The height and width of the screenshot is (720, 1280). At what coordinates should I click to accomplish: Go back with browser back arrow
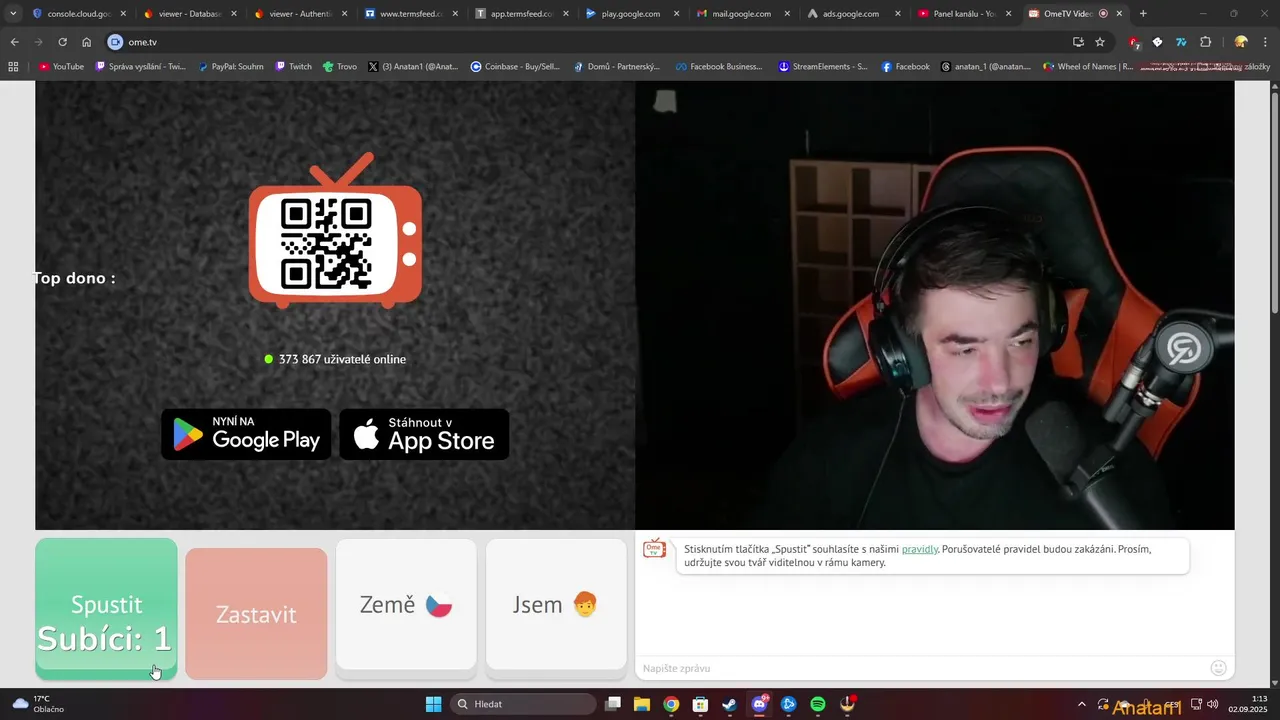click(14, 42)
